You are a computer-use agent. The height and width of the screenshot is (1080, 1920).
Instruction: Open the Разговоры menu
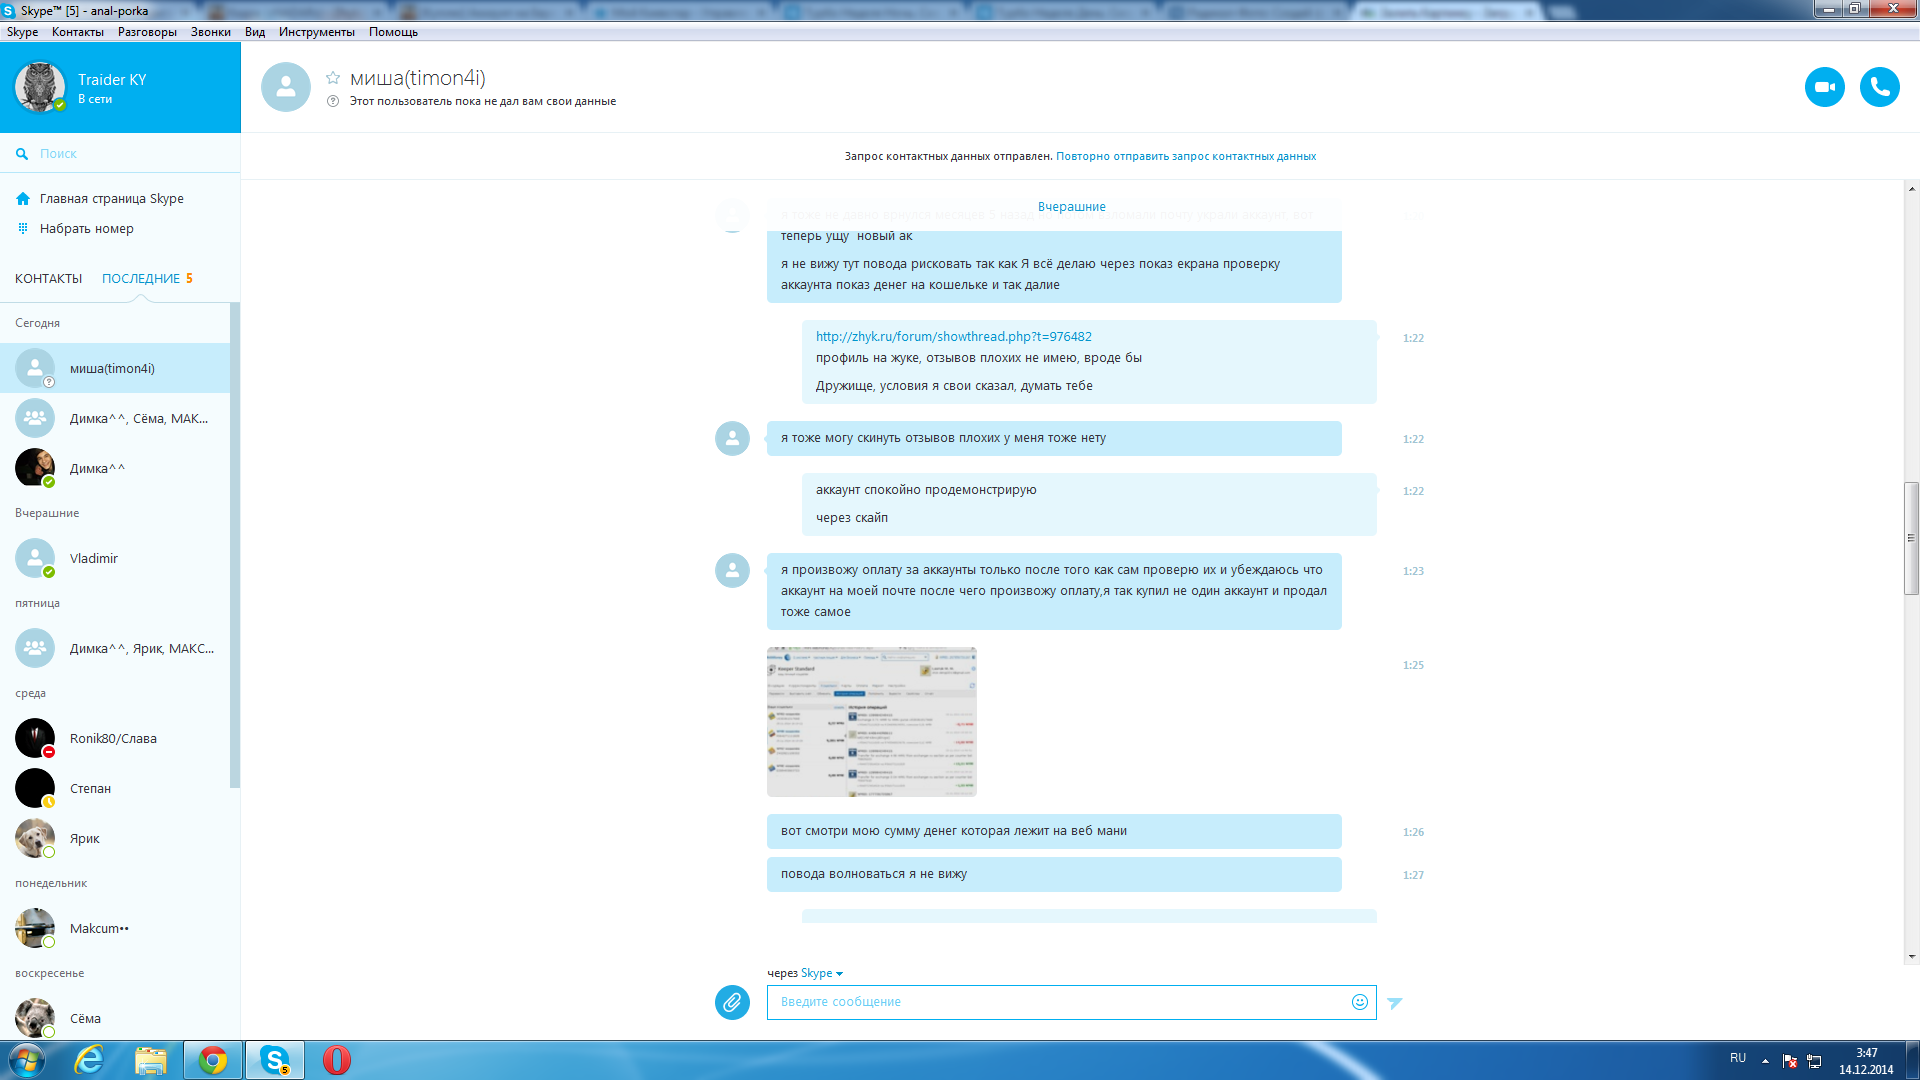(x=147, y=32)
